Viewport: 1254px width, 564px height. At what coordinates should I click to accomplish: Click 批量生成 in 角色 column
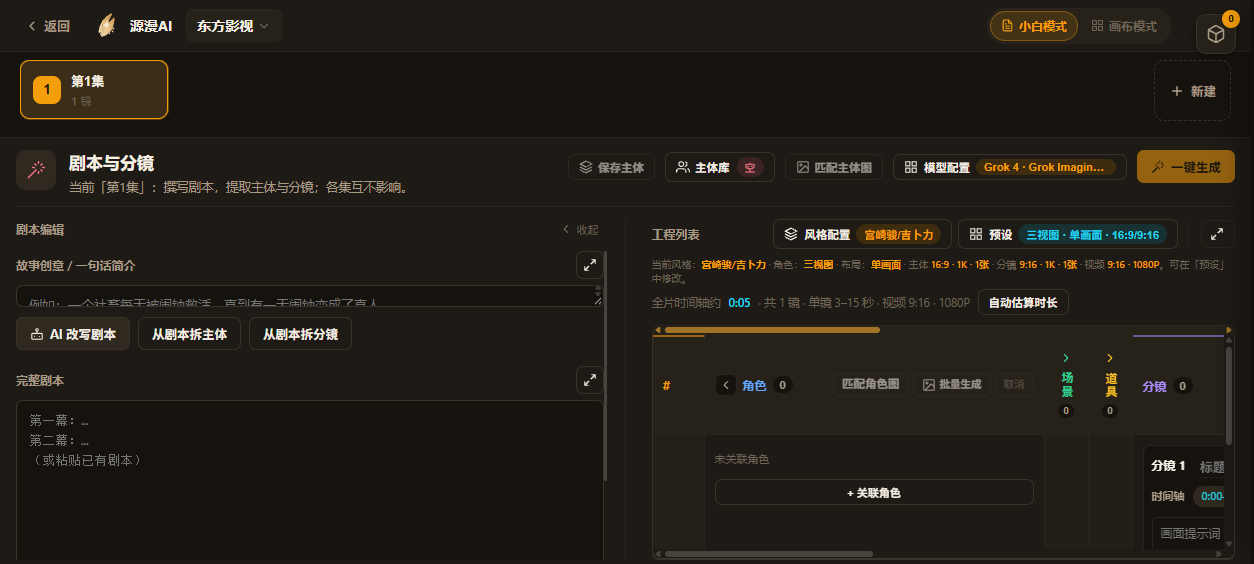point(952,384)
